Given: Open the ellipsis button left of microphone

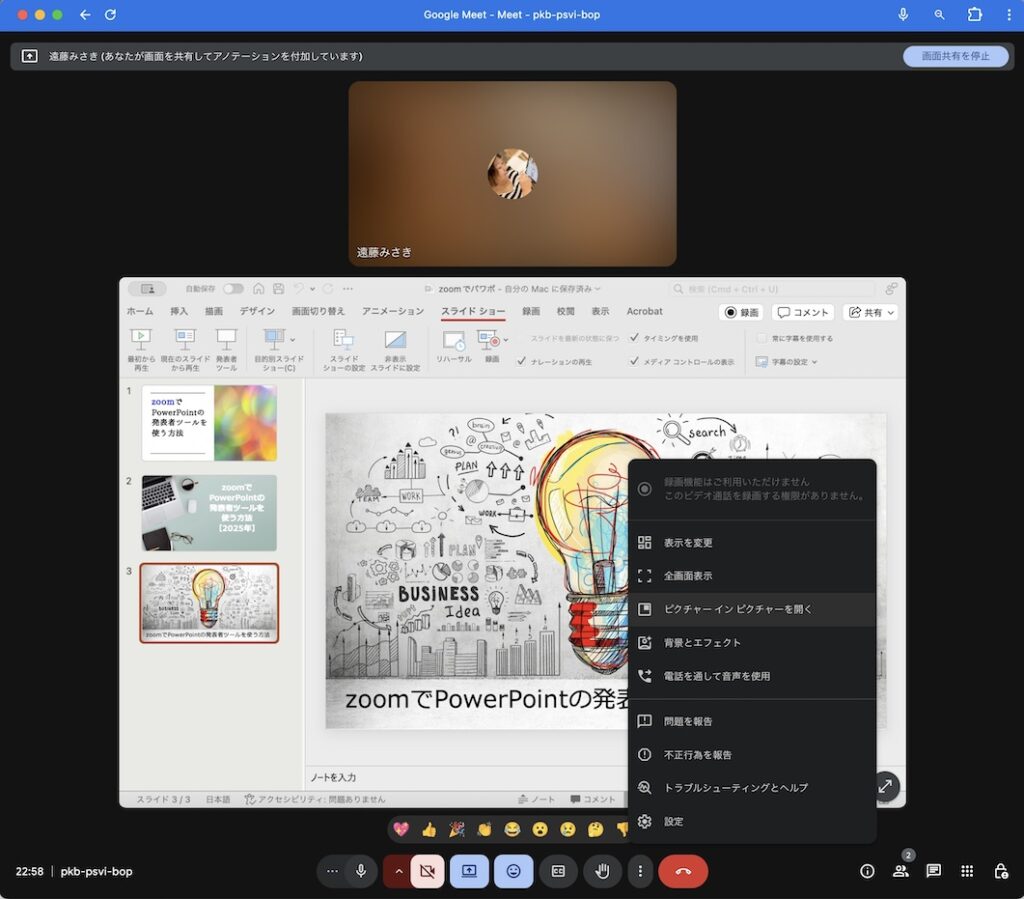Looking at the screenshot, I should click(332, 871).
